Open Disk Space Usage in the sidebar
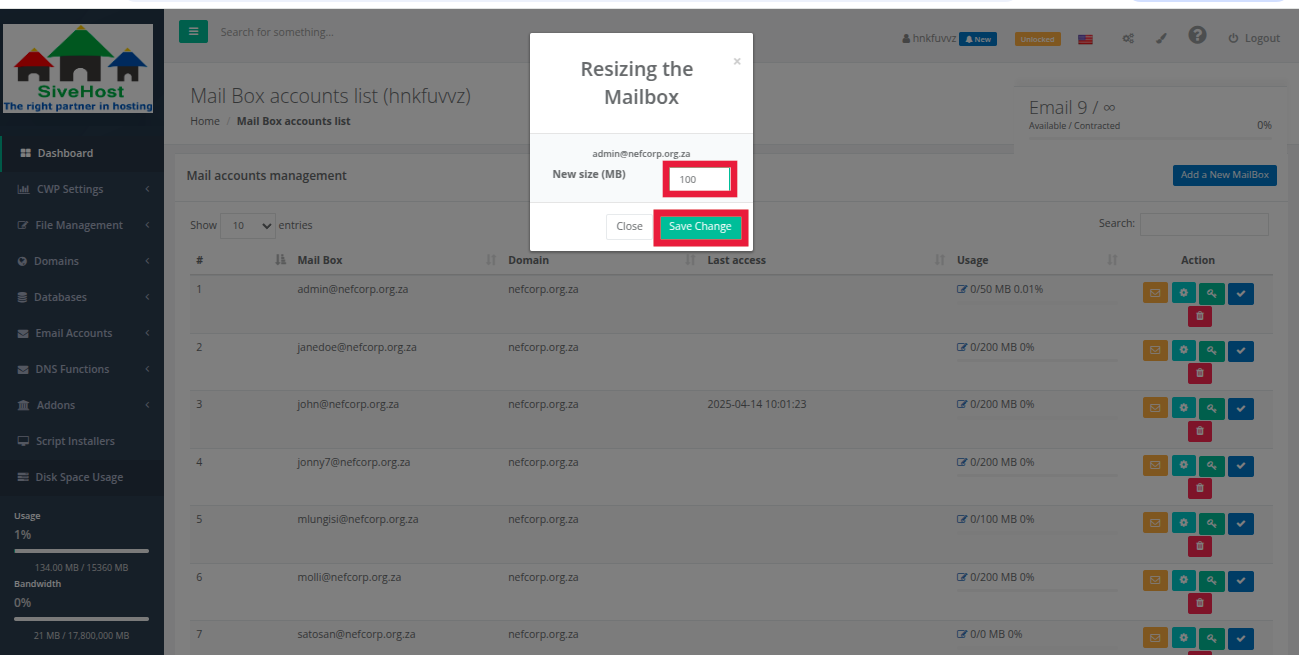 point(82,477)
